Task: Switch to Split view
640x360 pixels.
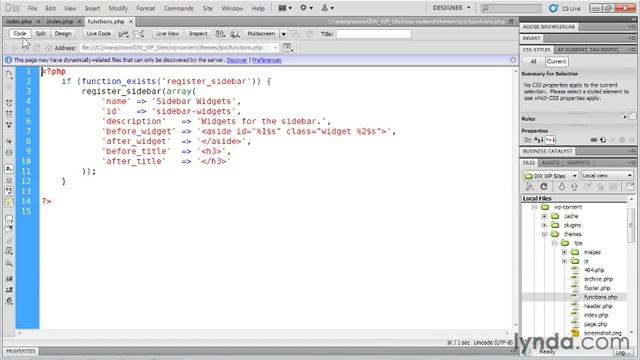Action: tap(40, 34)
